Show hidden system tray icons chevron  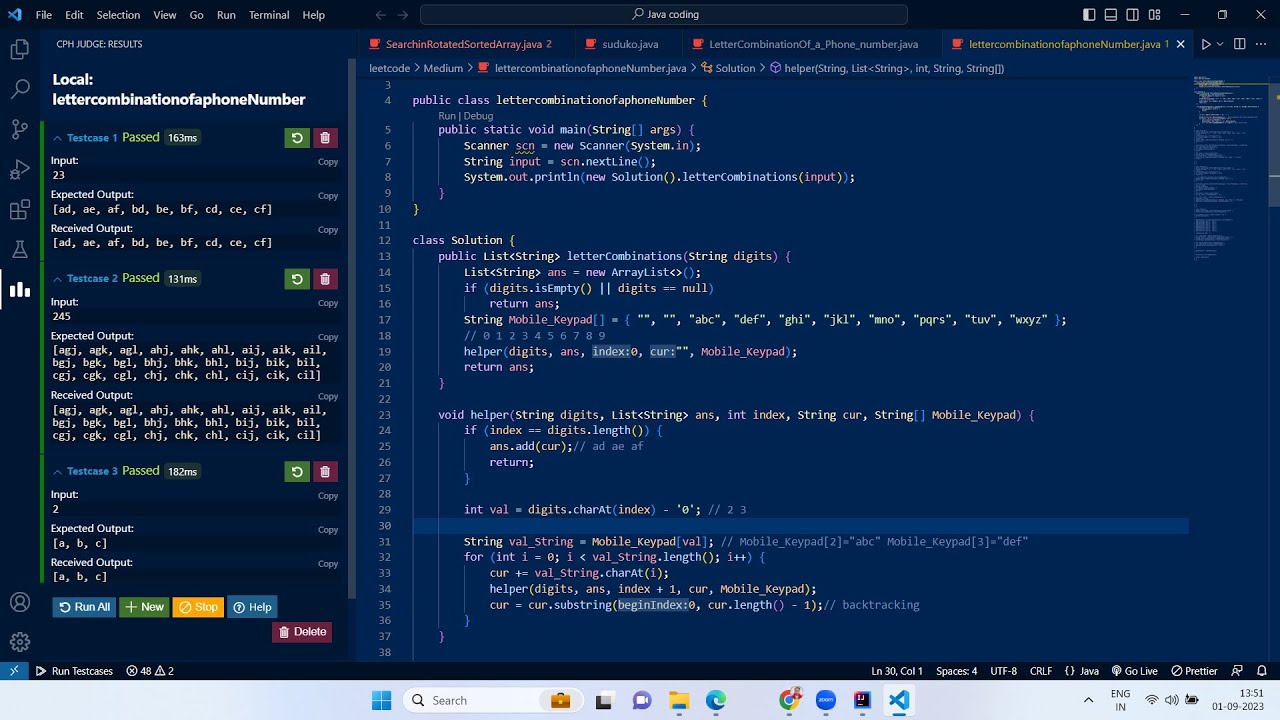pos(1089,700)
